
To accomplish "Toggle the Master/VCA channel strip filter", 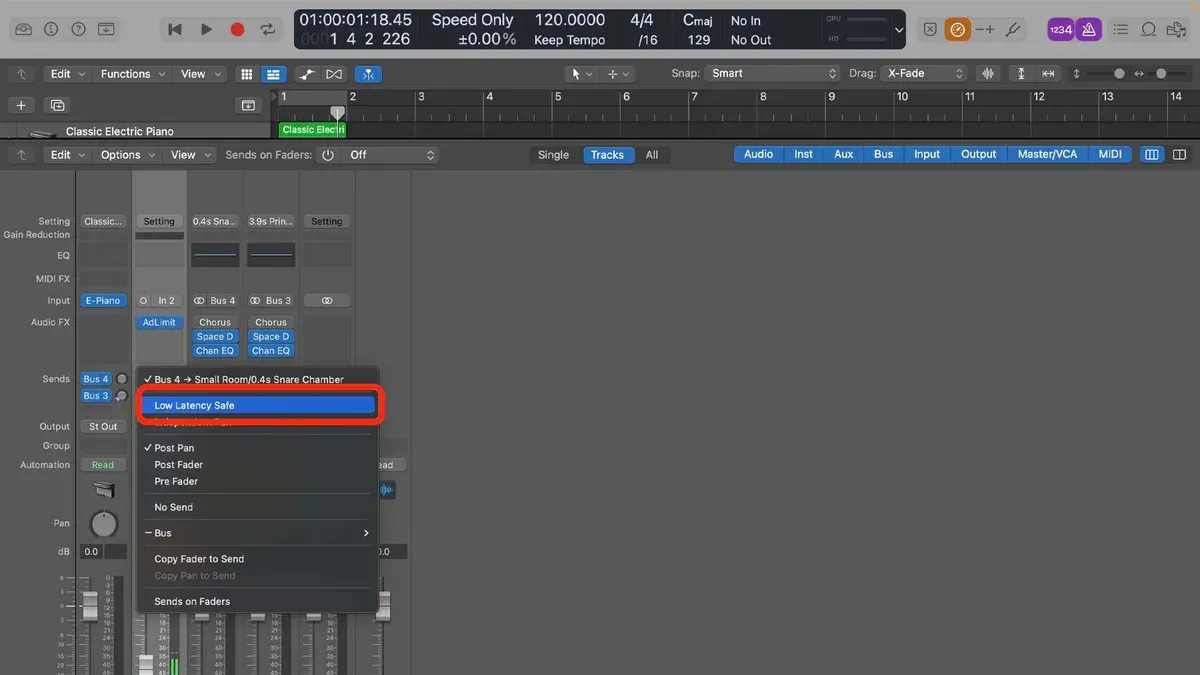I will tap(1046, 154).
